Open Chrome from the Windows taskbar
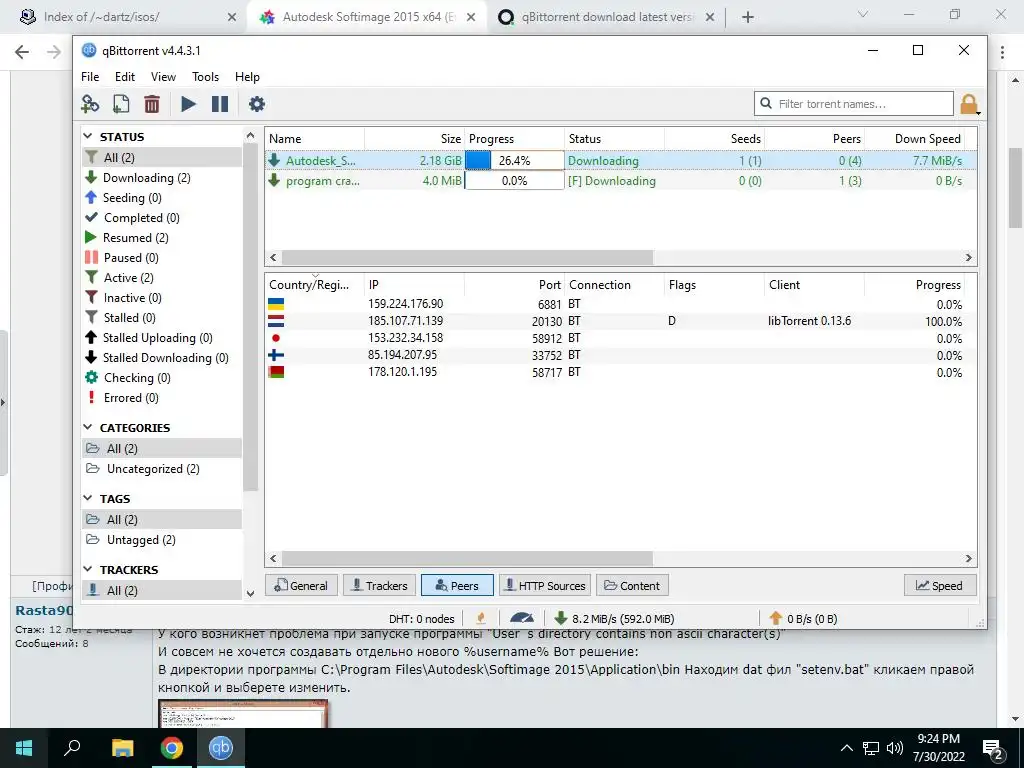Screen dimensions: 1024x768 click(x=172, y=748)
